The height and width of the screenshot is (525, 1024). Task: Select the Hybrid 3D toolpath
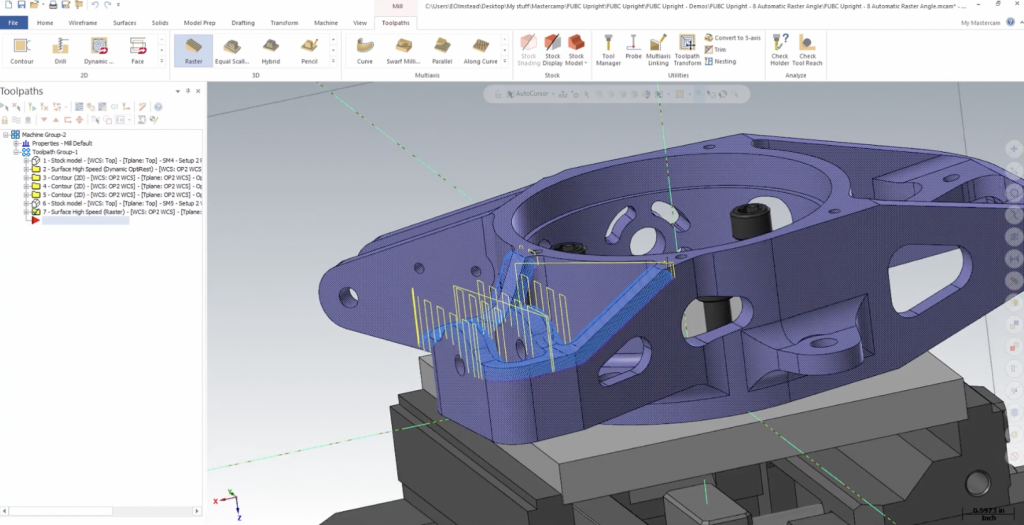tap(270, 51)
